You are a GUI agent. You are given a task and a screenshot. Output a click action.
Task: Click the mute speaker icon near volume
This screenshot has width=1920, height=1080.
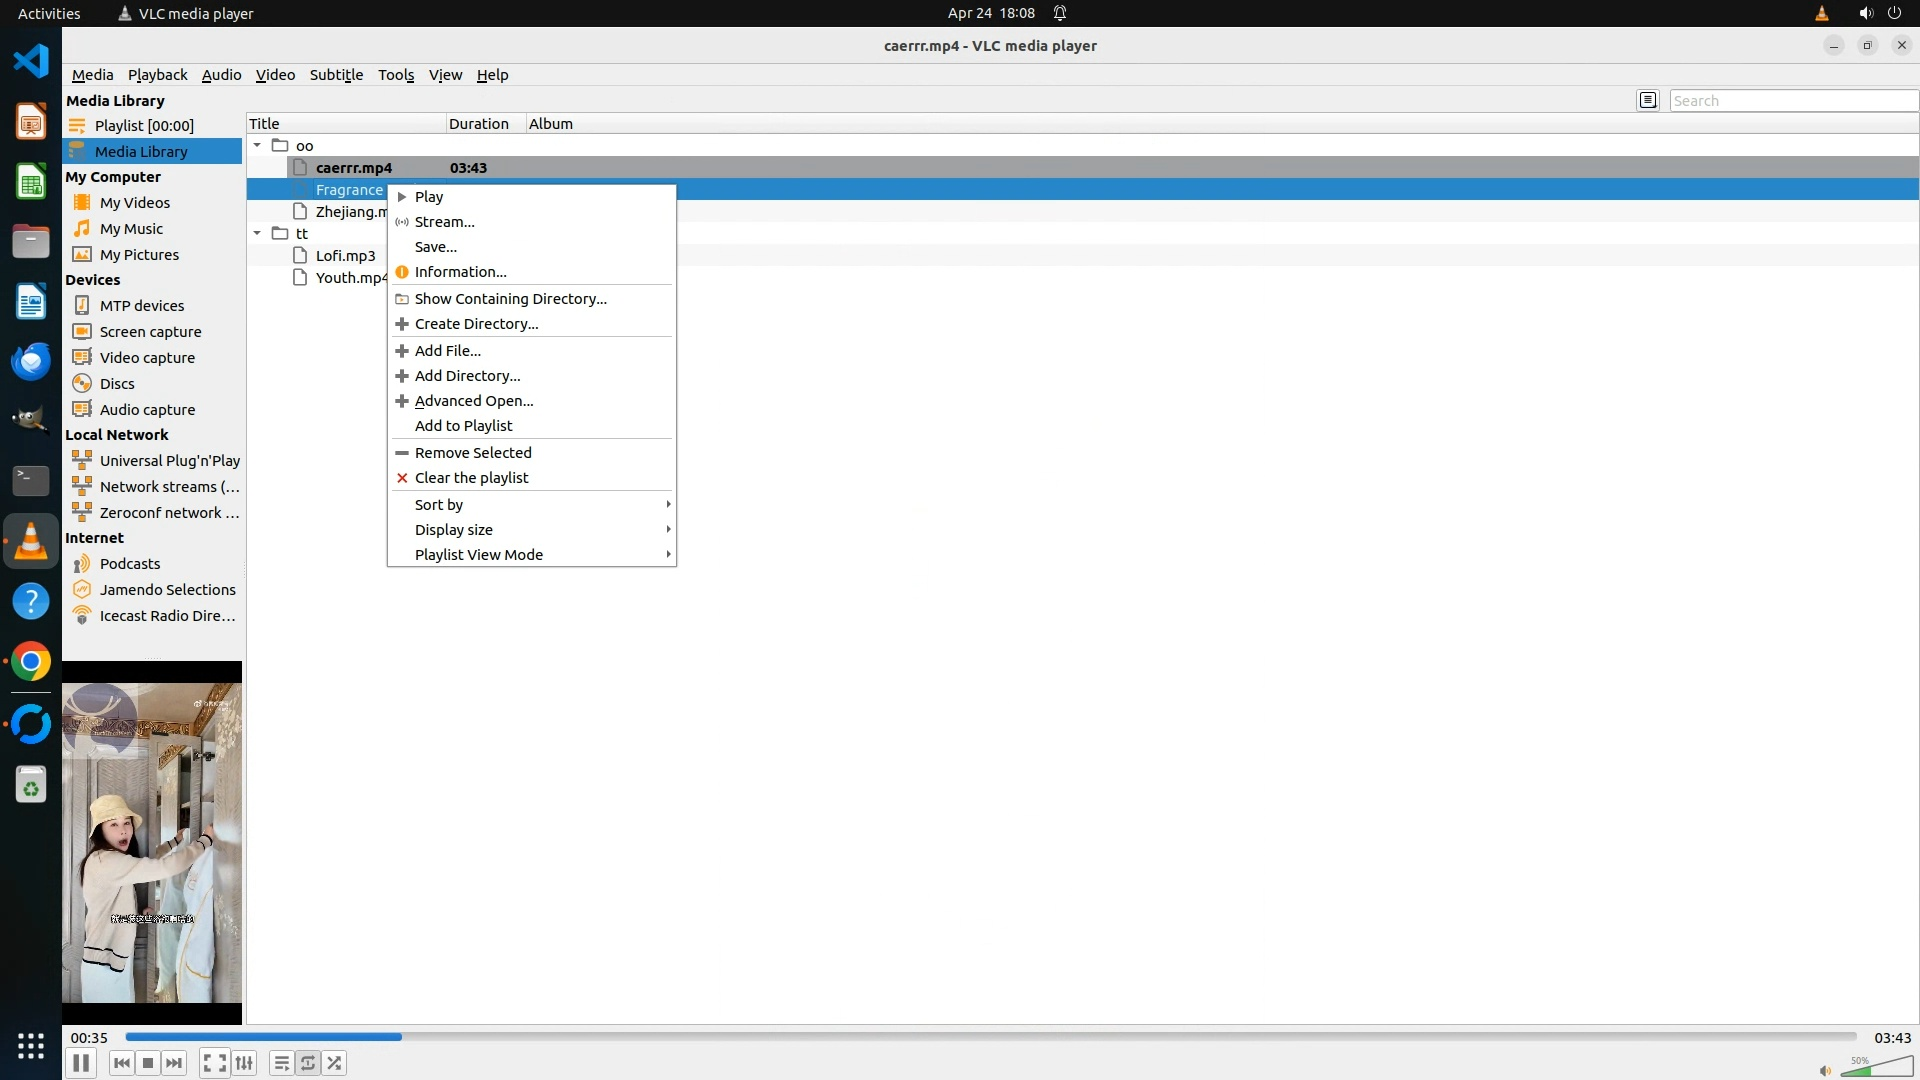pyautogui.click(x=1825, y=1071)
